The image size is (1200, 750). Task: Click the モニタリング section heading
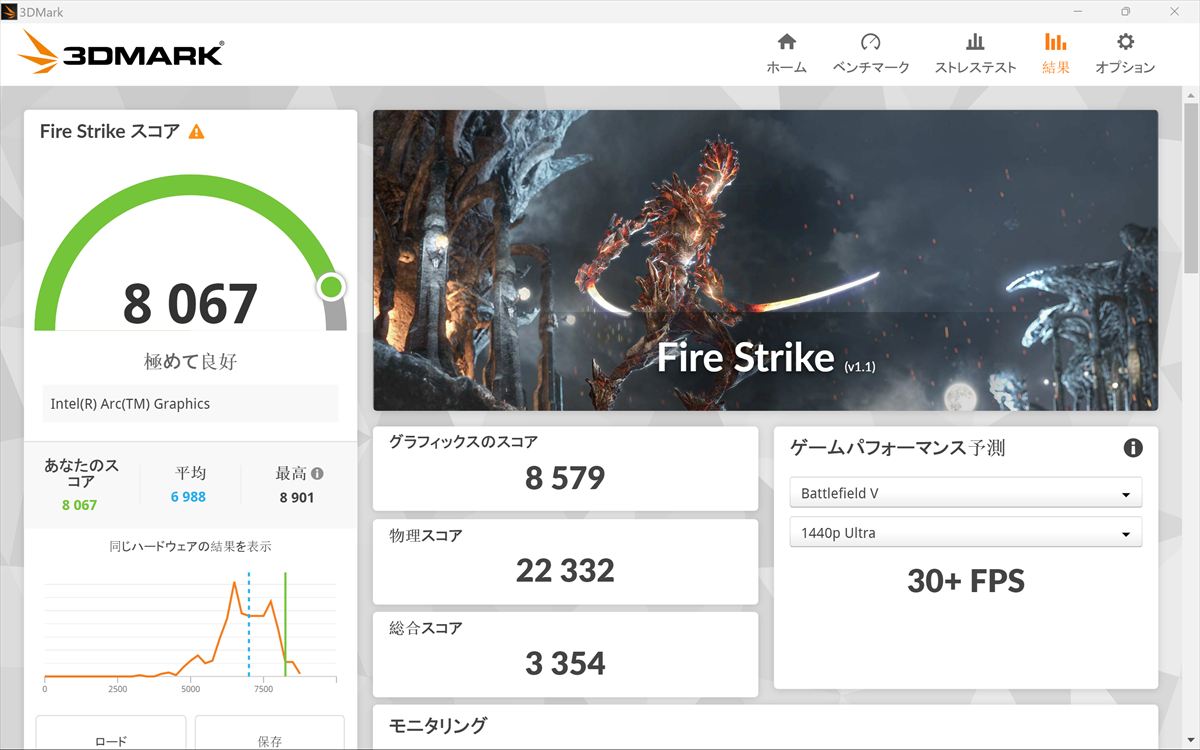click(x=438, y=726)
